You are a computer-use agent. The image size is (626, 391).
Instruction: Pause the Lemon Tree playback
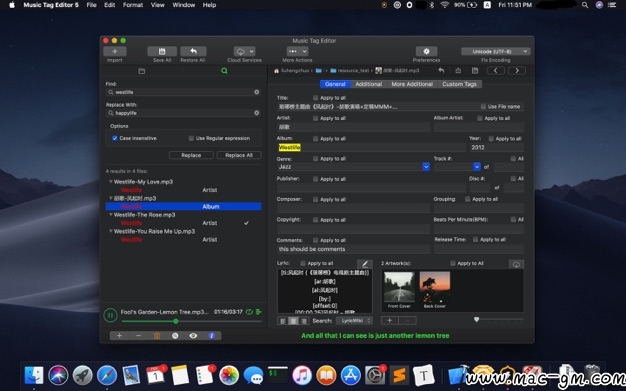(x=111, y=315)
